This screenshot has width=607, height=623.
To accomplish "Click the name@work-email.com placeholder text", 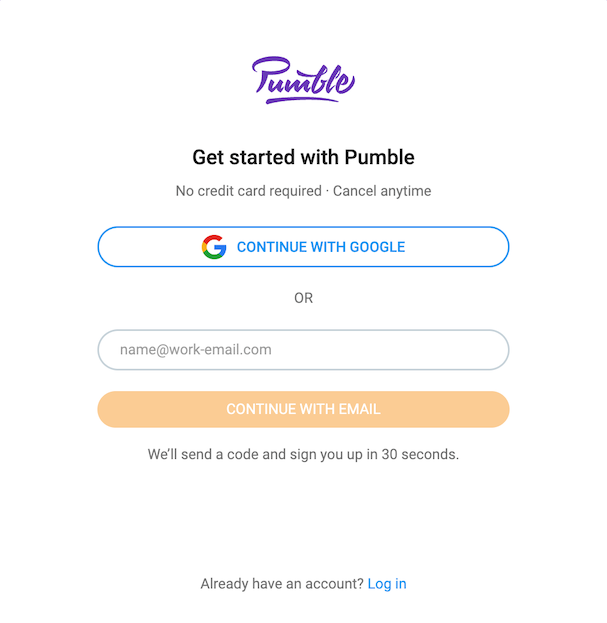I will click(x=196, y=350).
